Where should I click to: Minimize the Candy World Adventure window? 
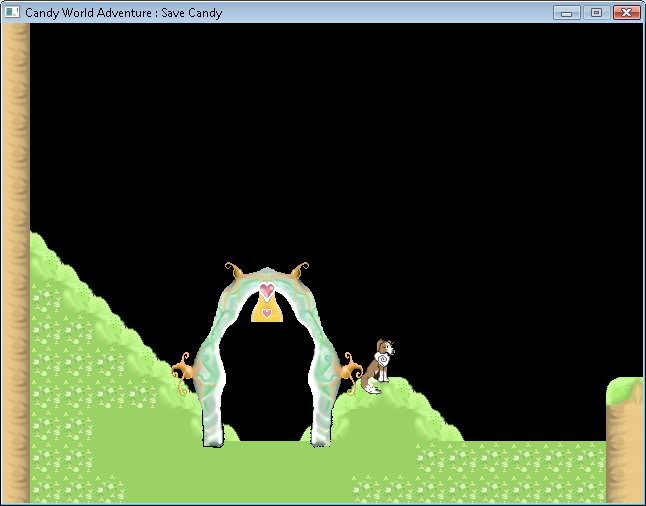(x=567, y=13)
